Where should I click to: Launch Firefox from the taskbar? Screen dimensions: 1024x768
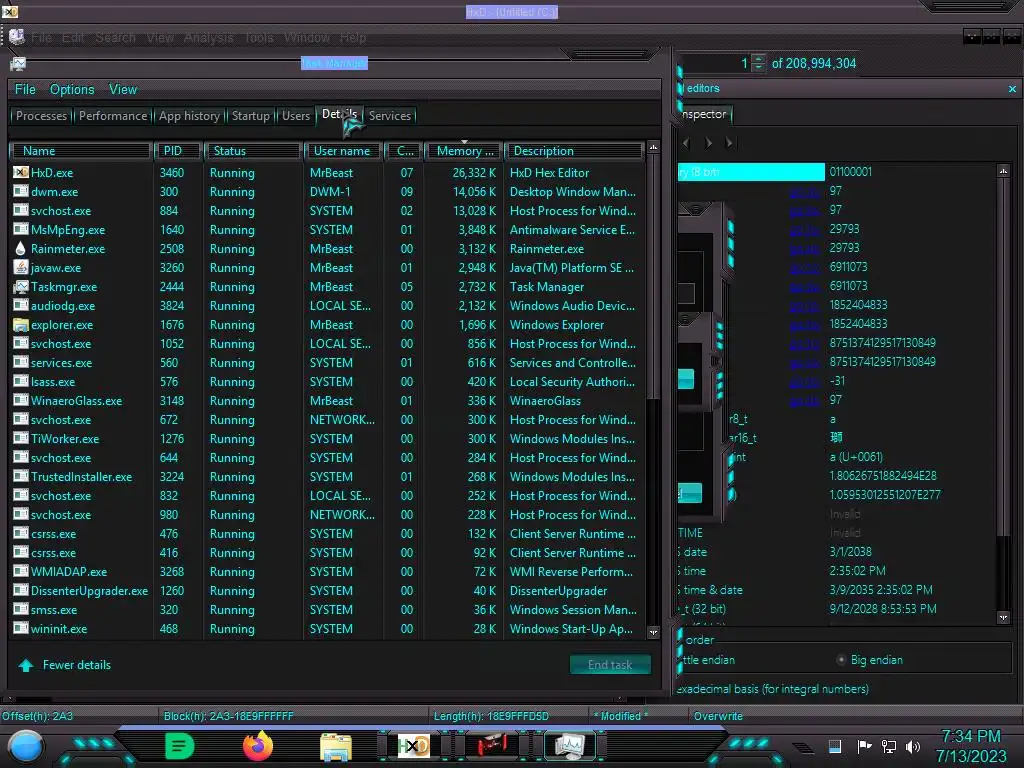coord(258,746)
